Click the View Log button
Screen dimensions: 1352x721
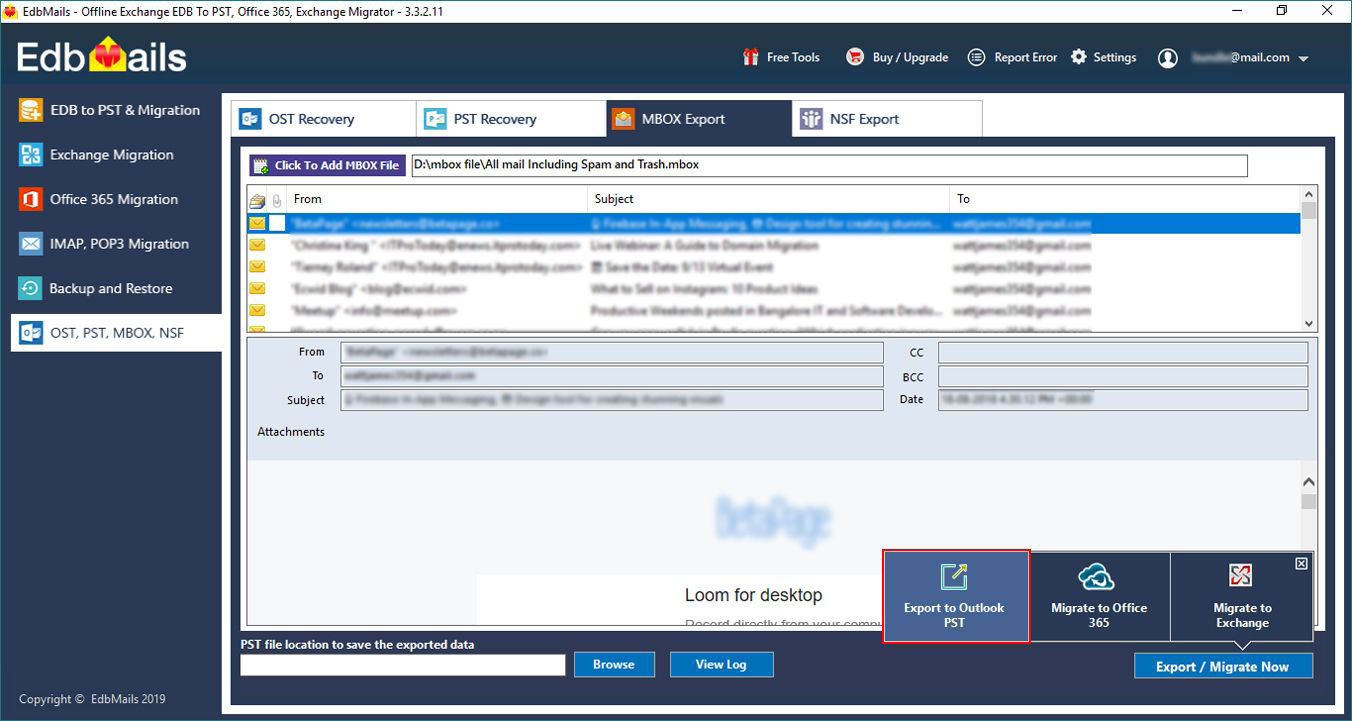(721, 664)
